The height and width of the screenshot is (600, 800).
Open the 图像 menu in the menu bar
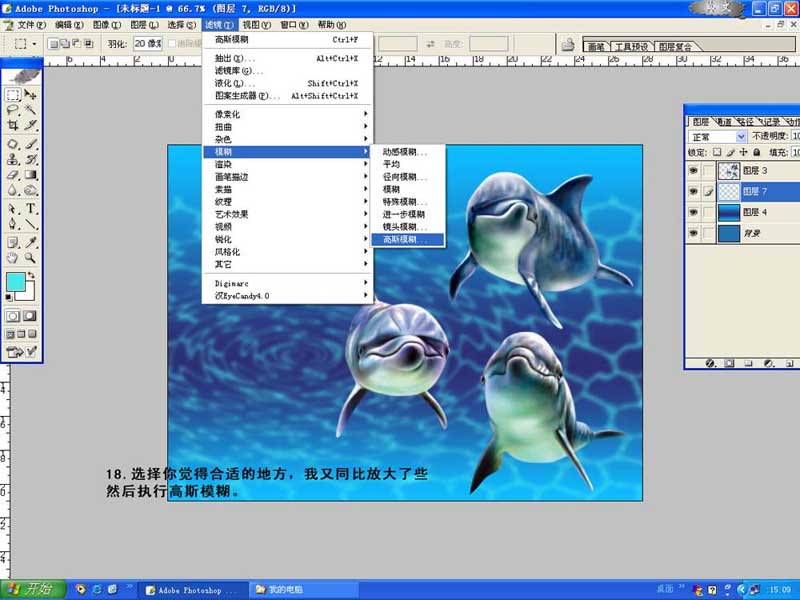[x=107, y=24]
